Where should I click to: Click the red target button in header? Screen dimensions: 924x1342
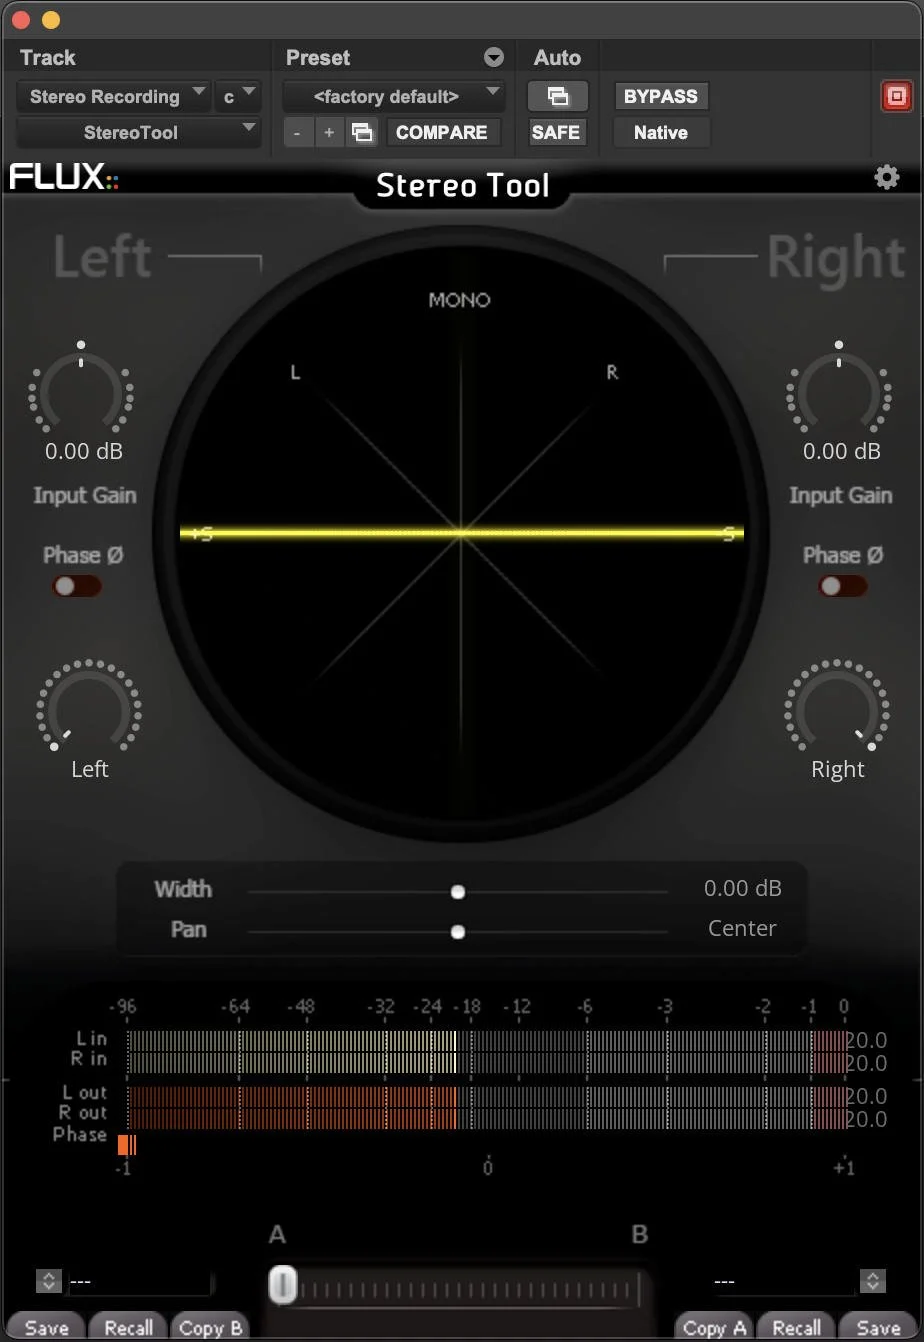(896, 96)
